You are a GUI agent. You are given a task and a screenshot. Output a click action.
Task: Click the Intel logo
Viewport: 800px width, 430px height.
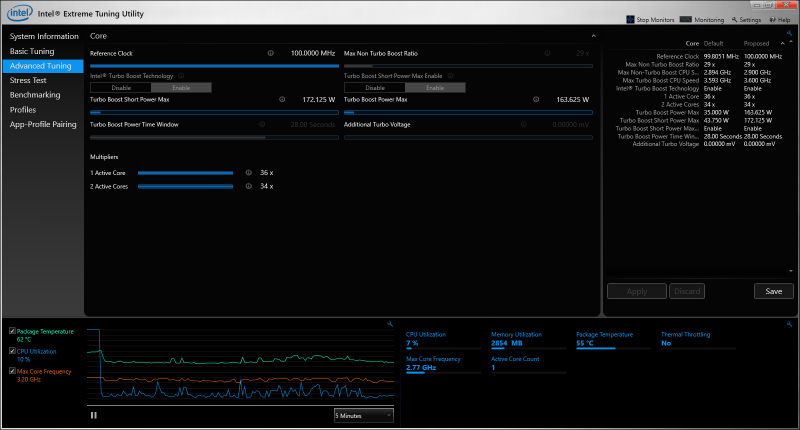[x=20, y=13]
